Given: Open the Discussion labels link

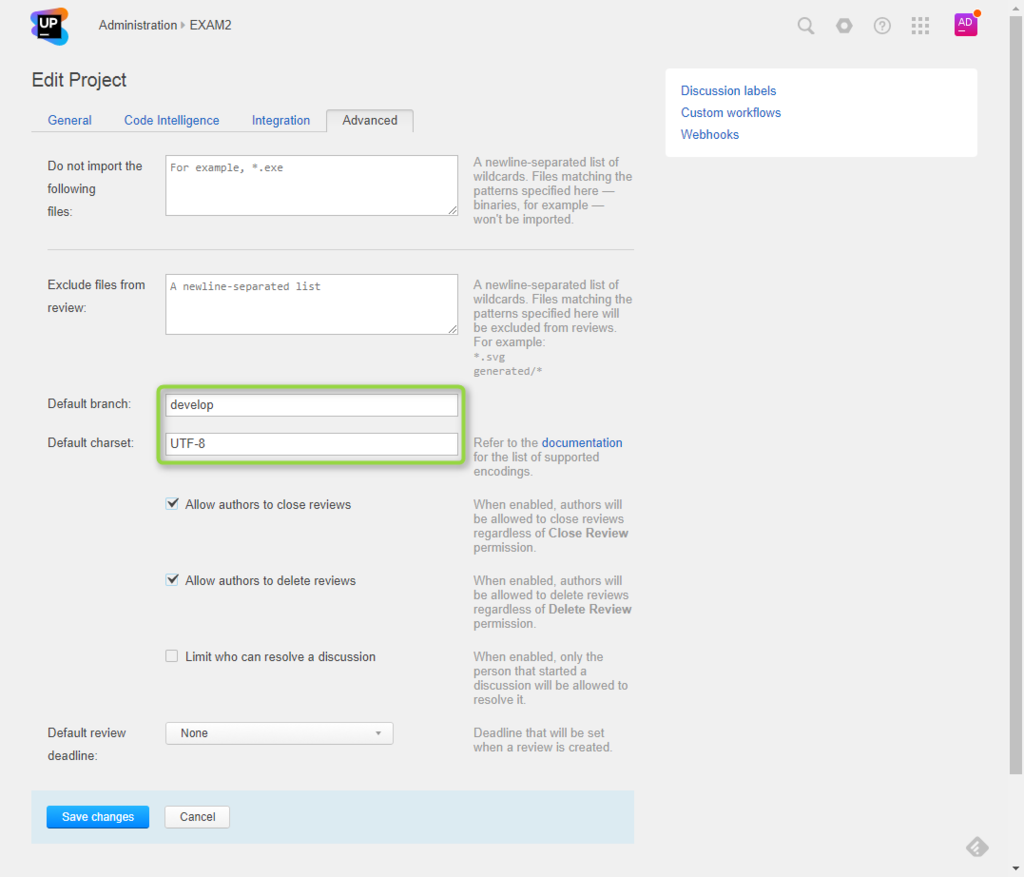Looking at the screenshot, I should click(x=728, y=91).
